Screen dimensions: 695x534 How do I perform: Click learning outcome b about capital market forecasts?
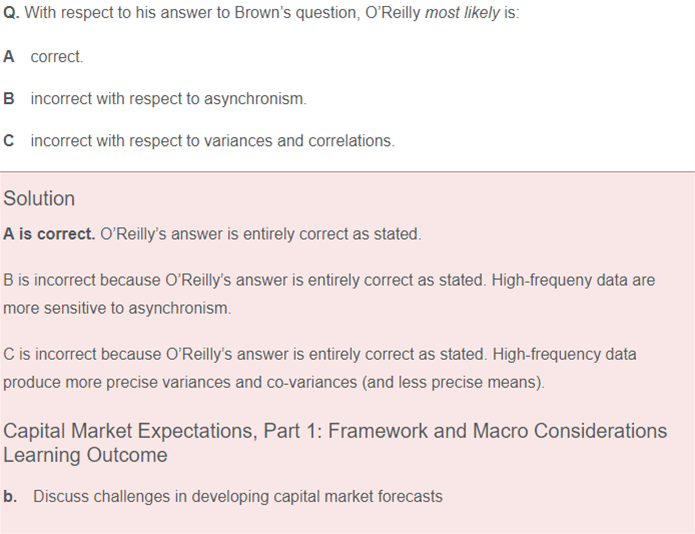tap(238, 496)
